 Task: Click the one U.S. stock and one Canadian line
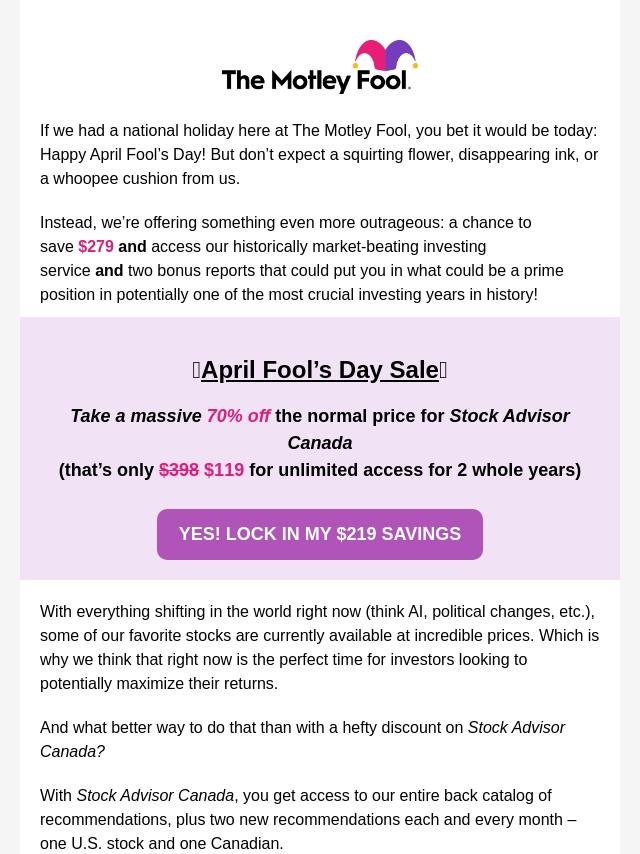[162, 843]
